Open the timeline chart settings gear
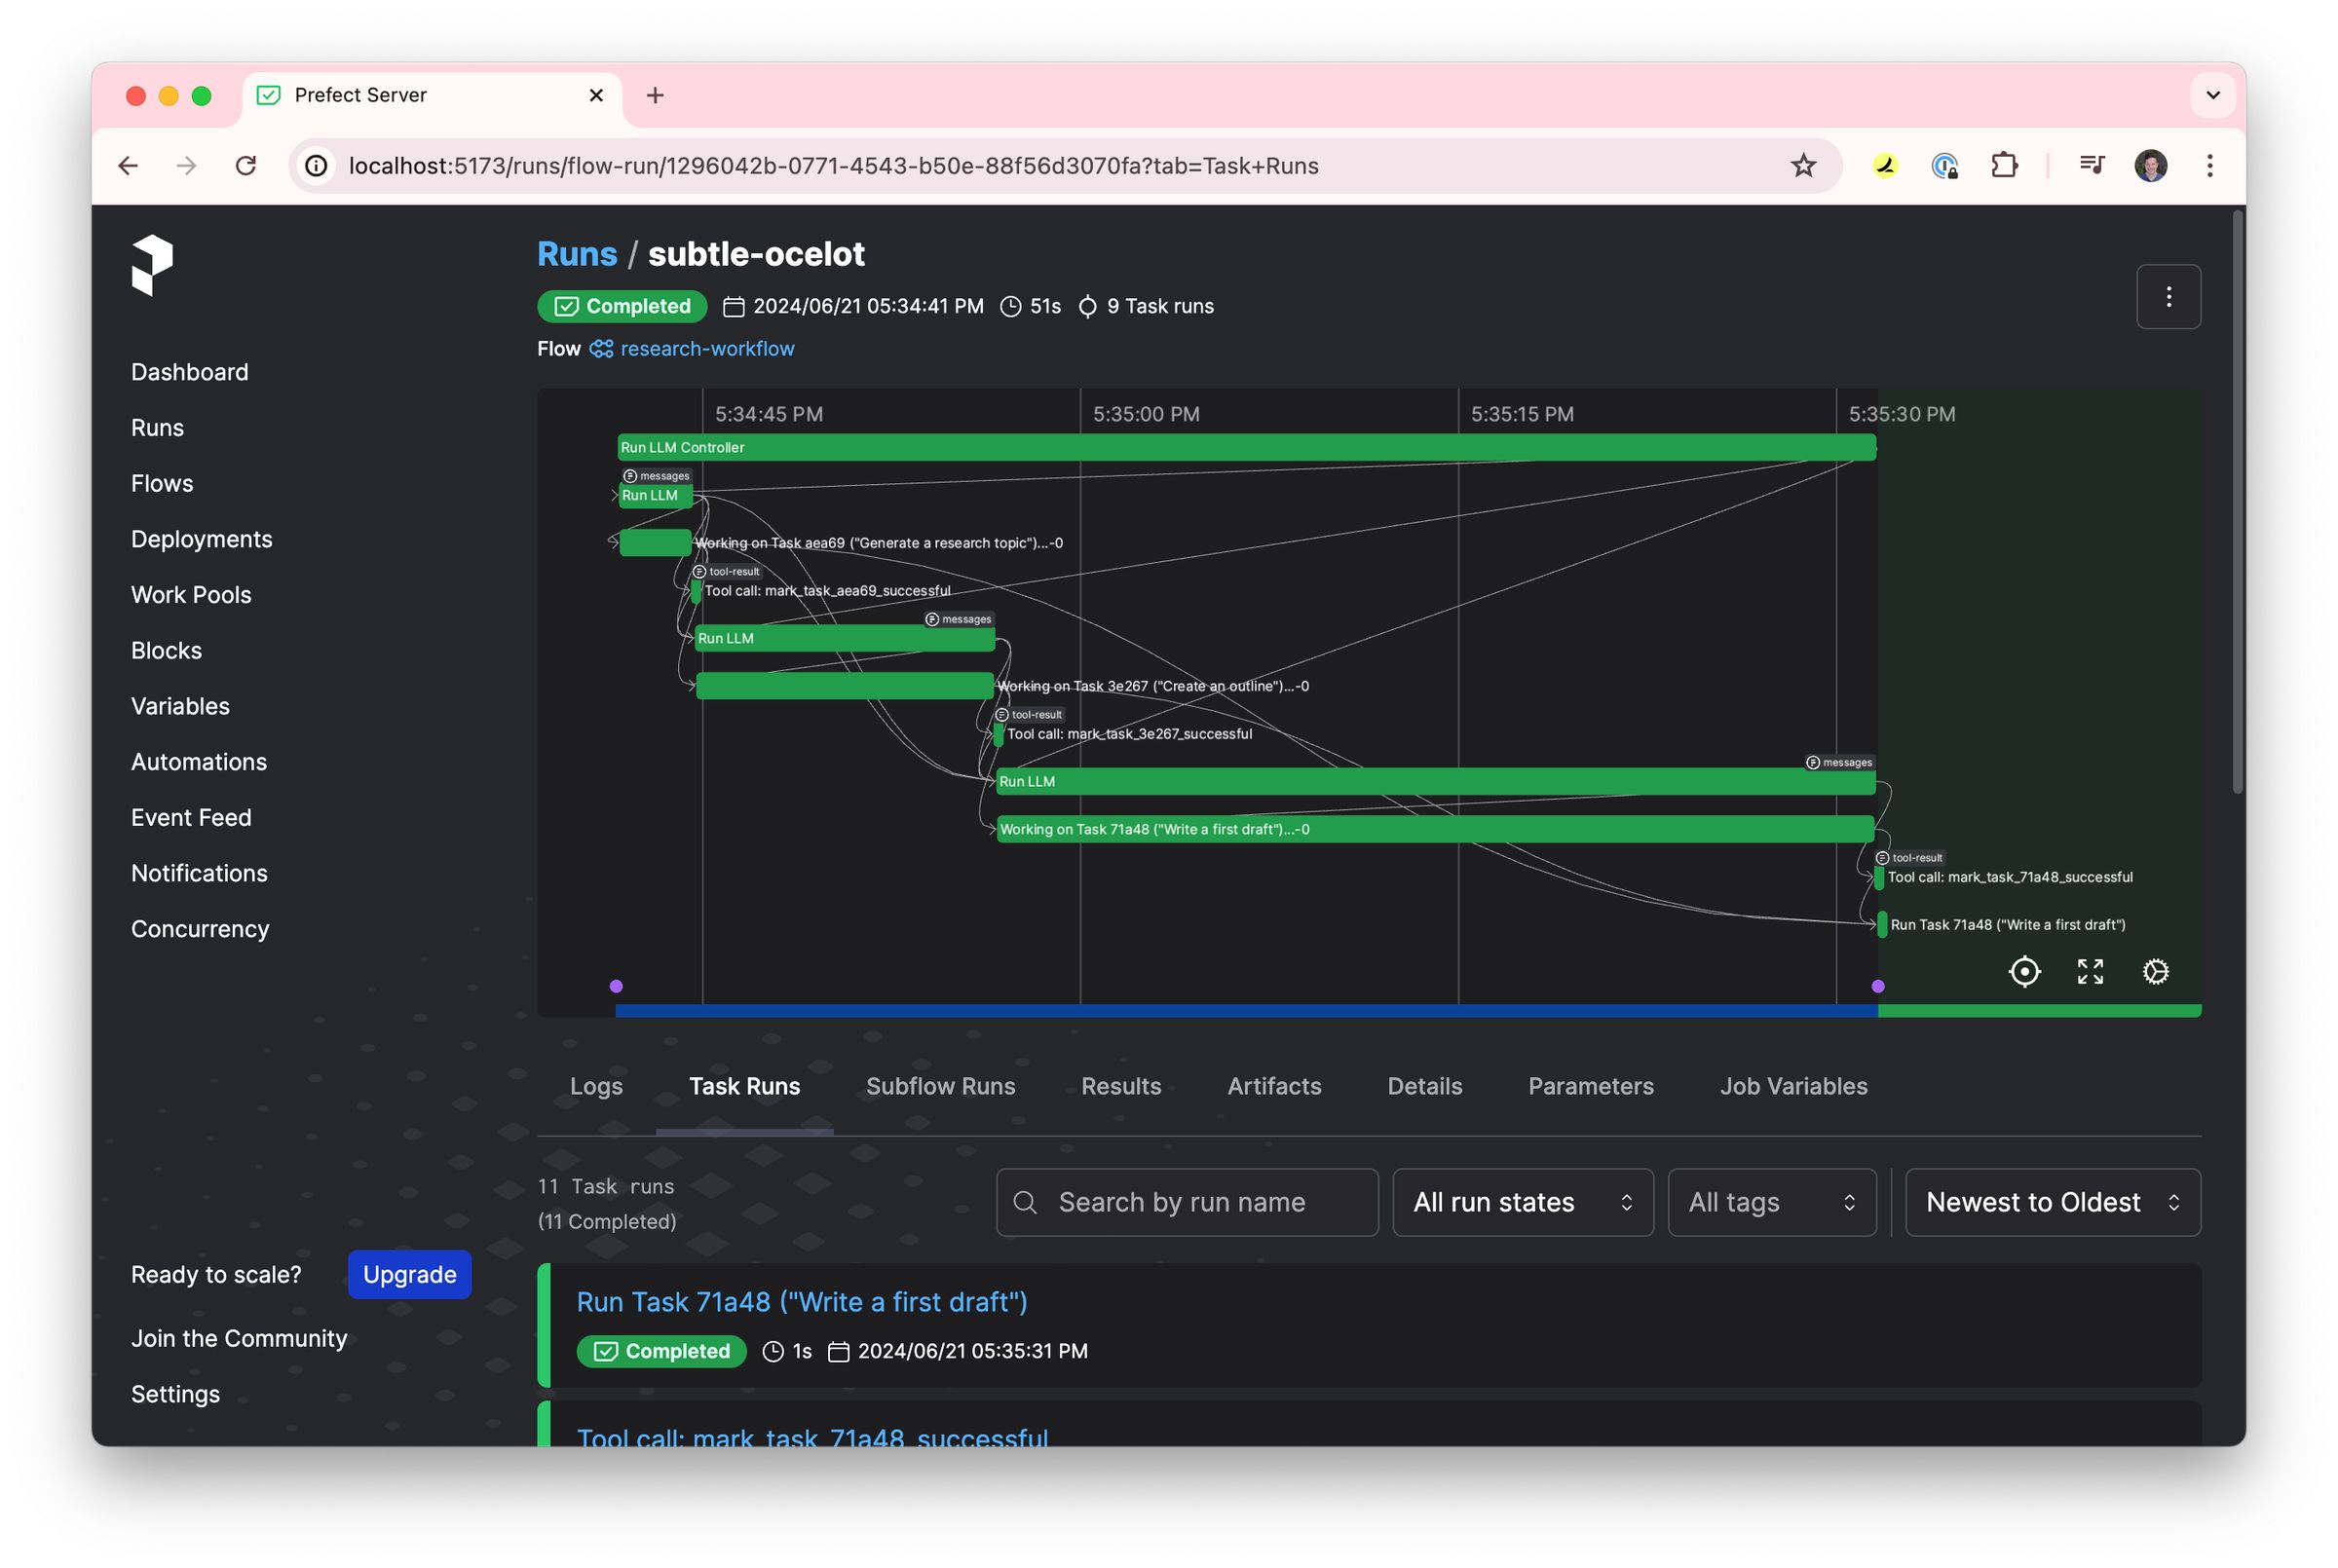Screen dimensions: 2338x1568 point(2156,971)
